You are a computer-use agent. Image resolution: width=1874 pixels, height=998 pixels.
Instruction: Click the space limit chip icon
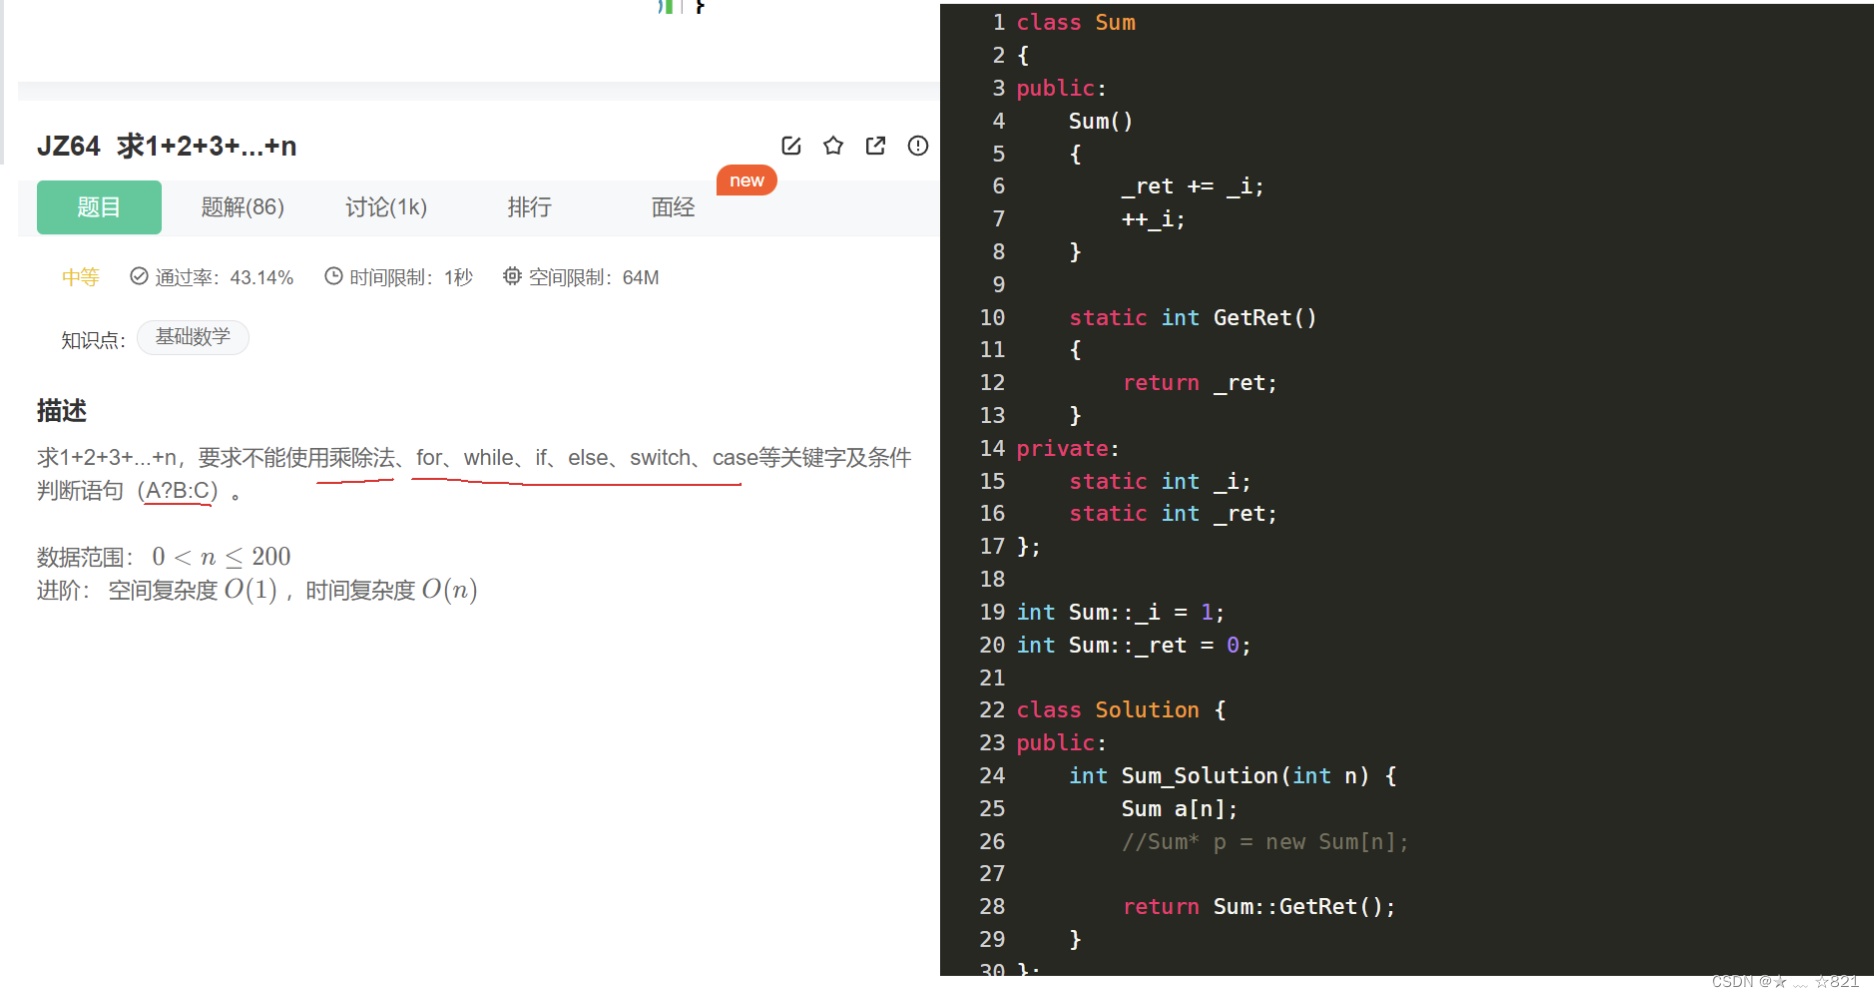pos(512,276)
